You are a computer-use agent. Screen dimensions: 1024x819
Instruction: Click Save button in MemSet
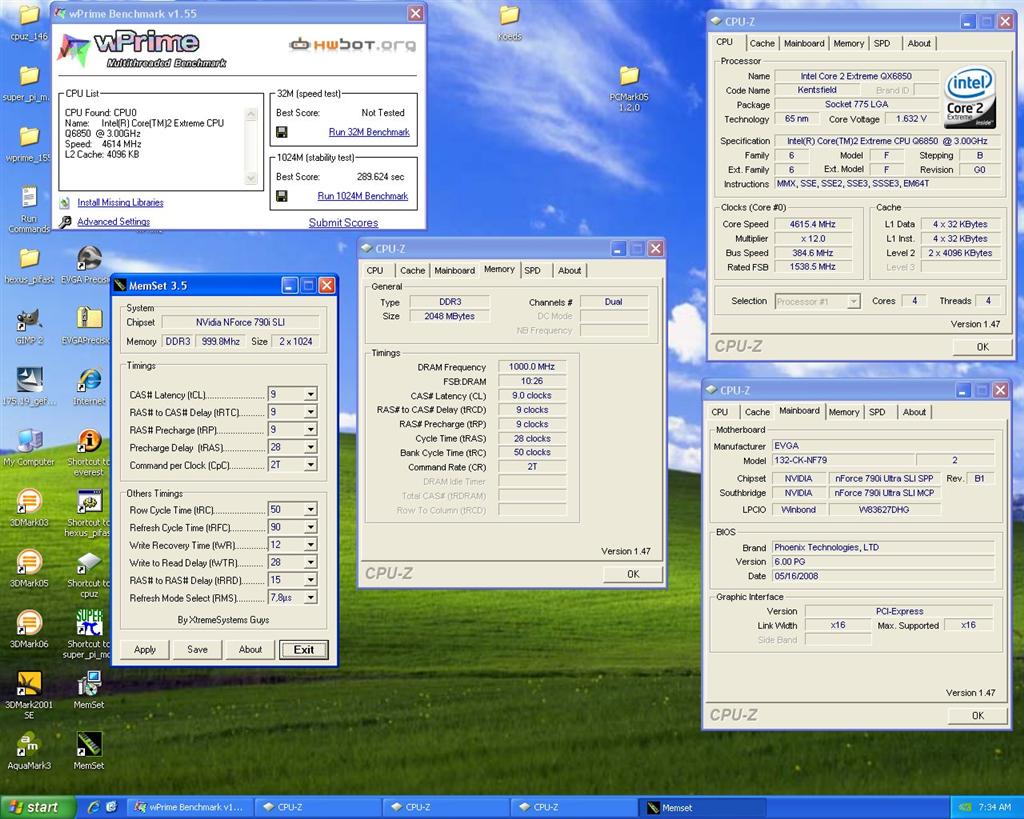click(197, 650)
